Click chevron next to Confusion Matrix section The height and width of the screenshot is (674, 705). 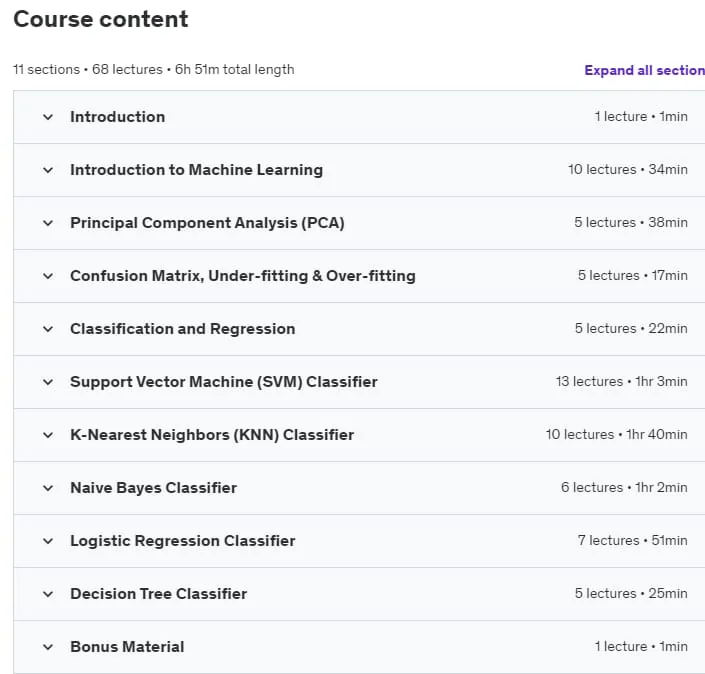48,277
